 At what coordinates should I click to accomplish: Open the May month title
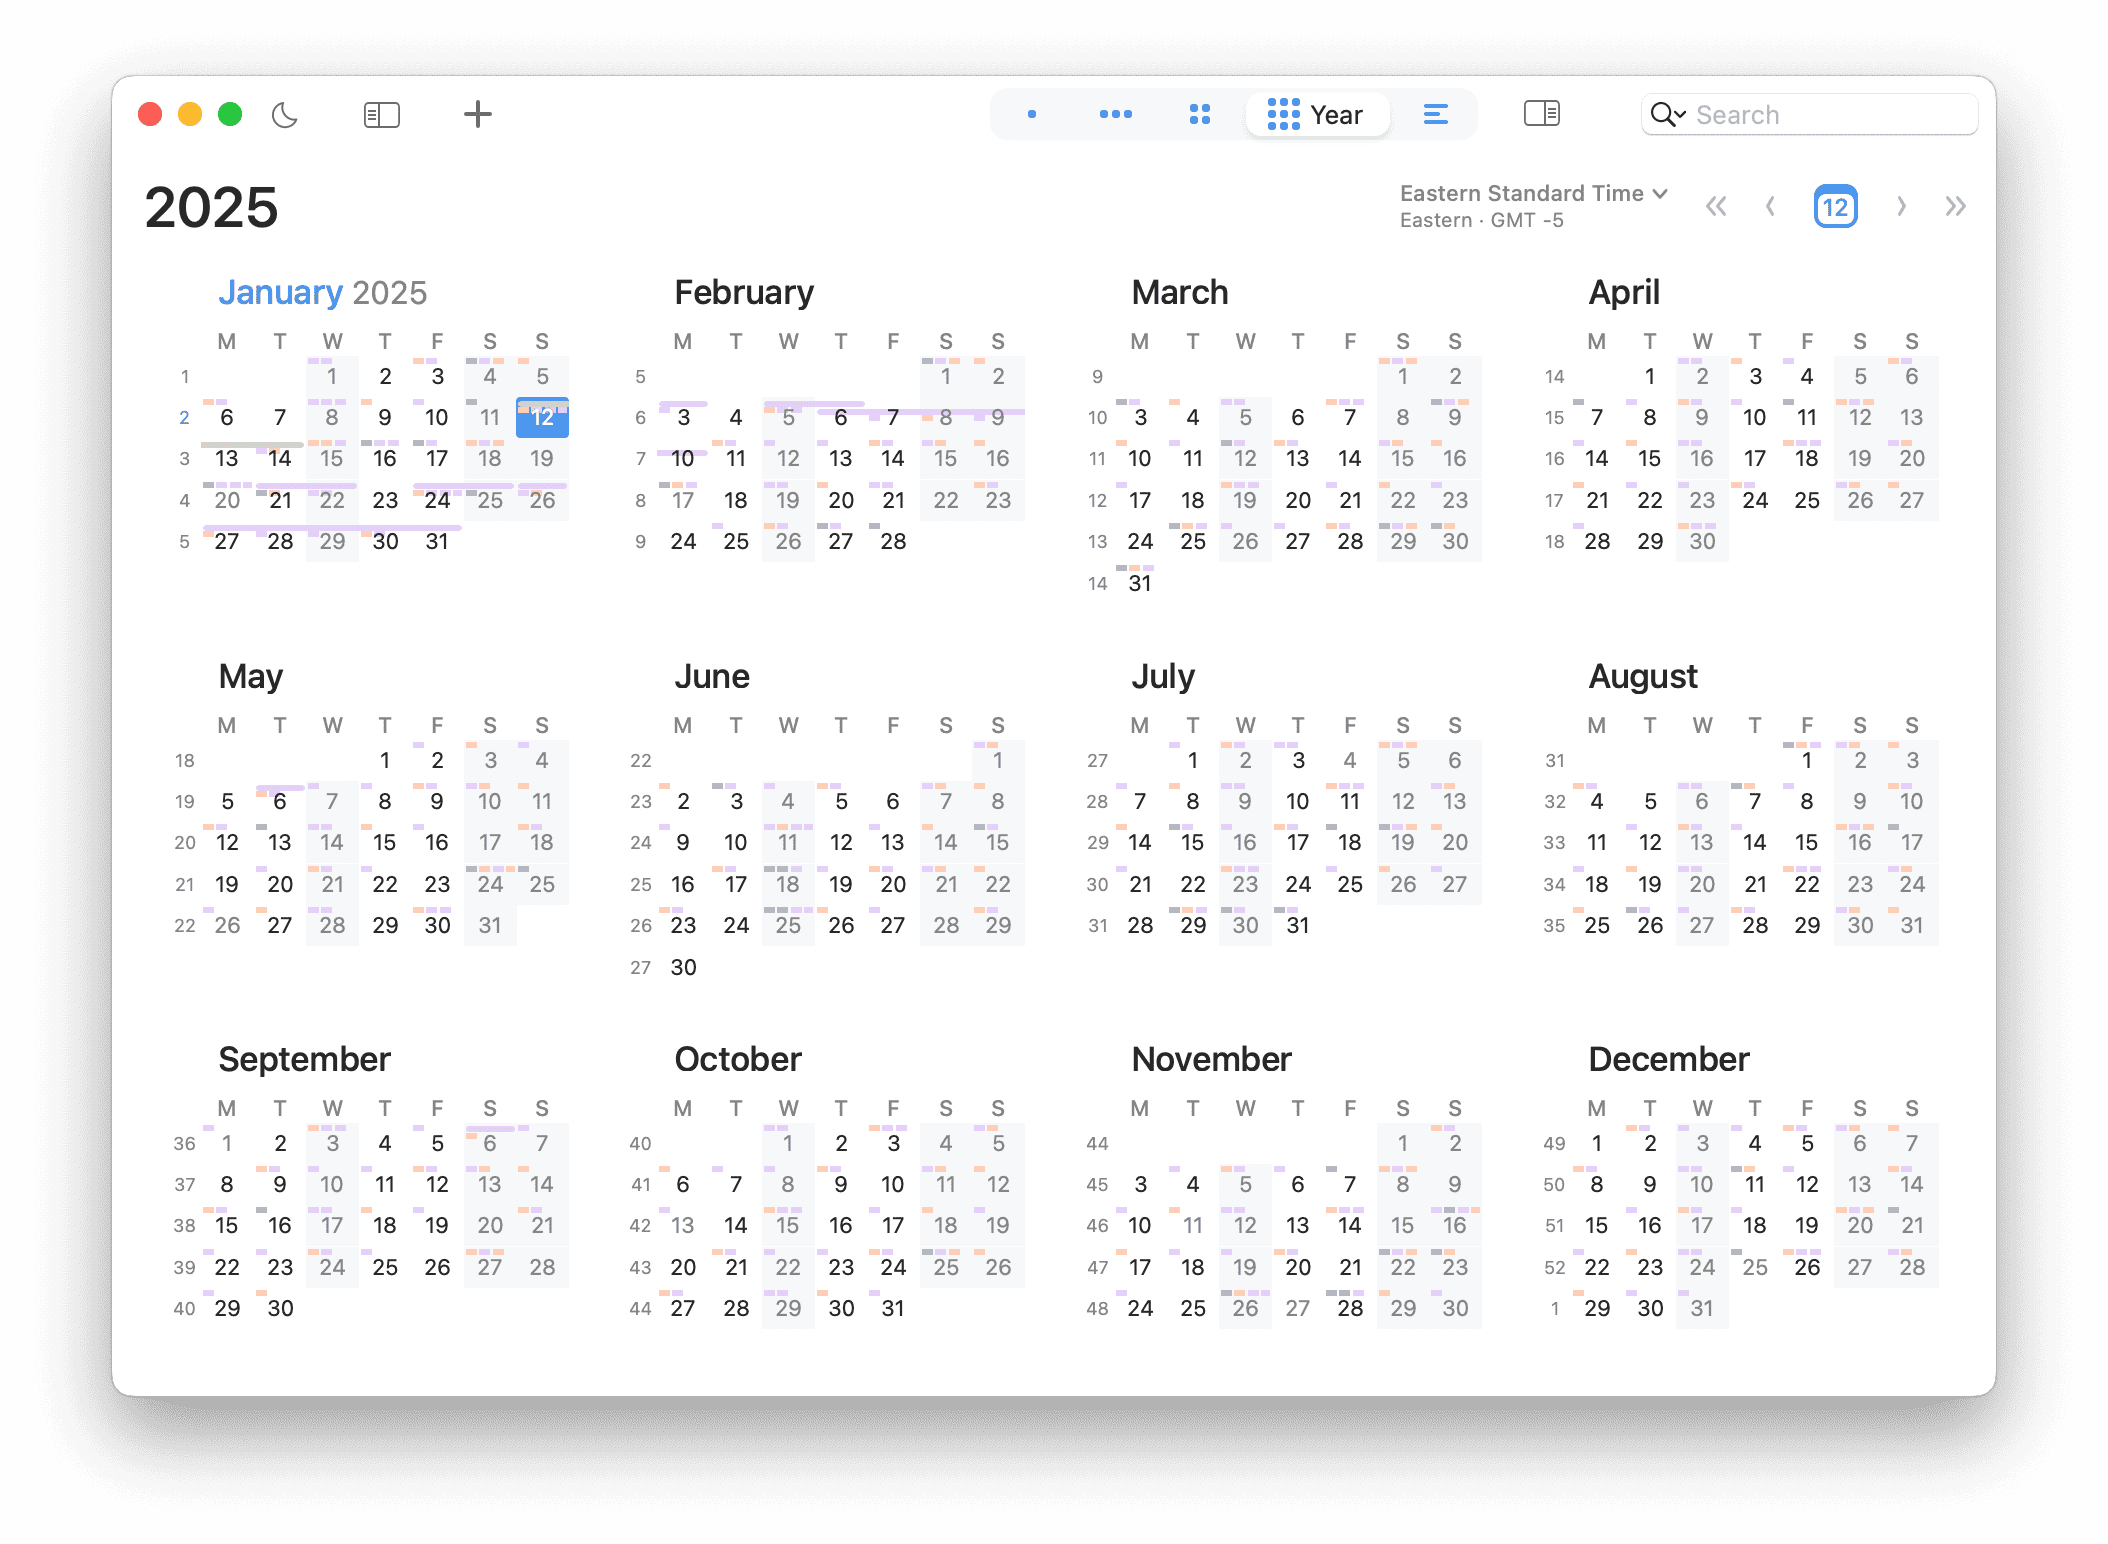251,677
